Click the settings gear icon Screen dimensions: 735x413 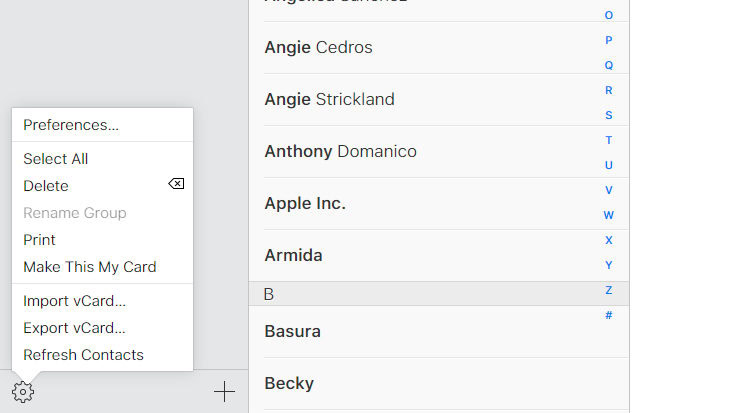pyautogui.click(x=24, y=392)
